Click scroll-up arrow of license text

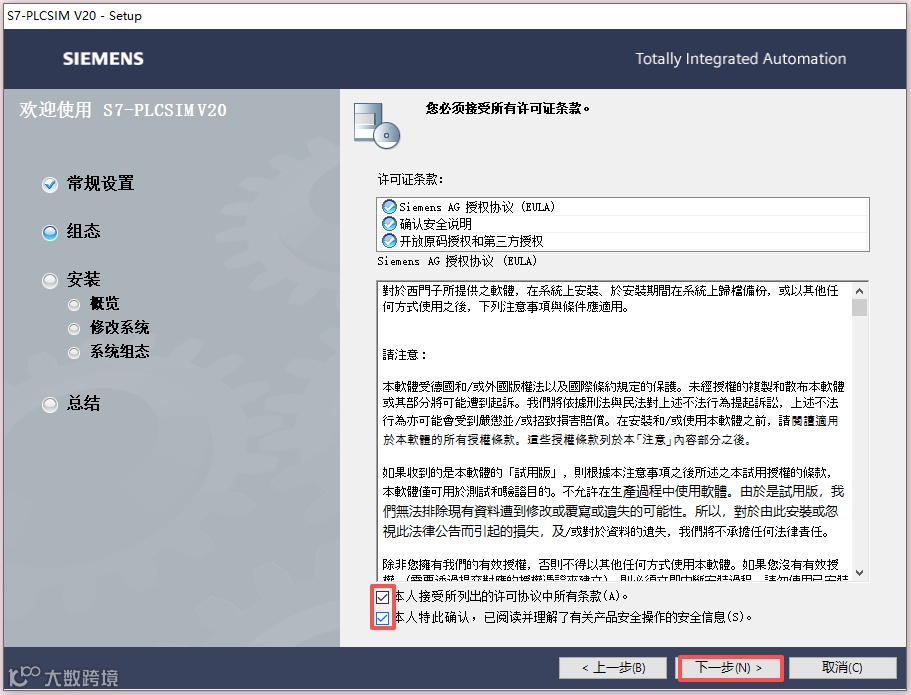click(860, 291)
